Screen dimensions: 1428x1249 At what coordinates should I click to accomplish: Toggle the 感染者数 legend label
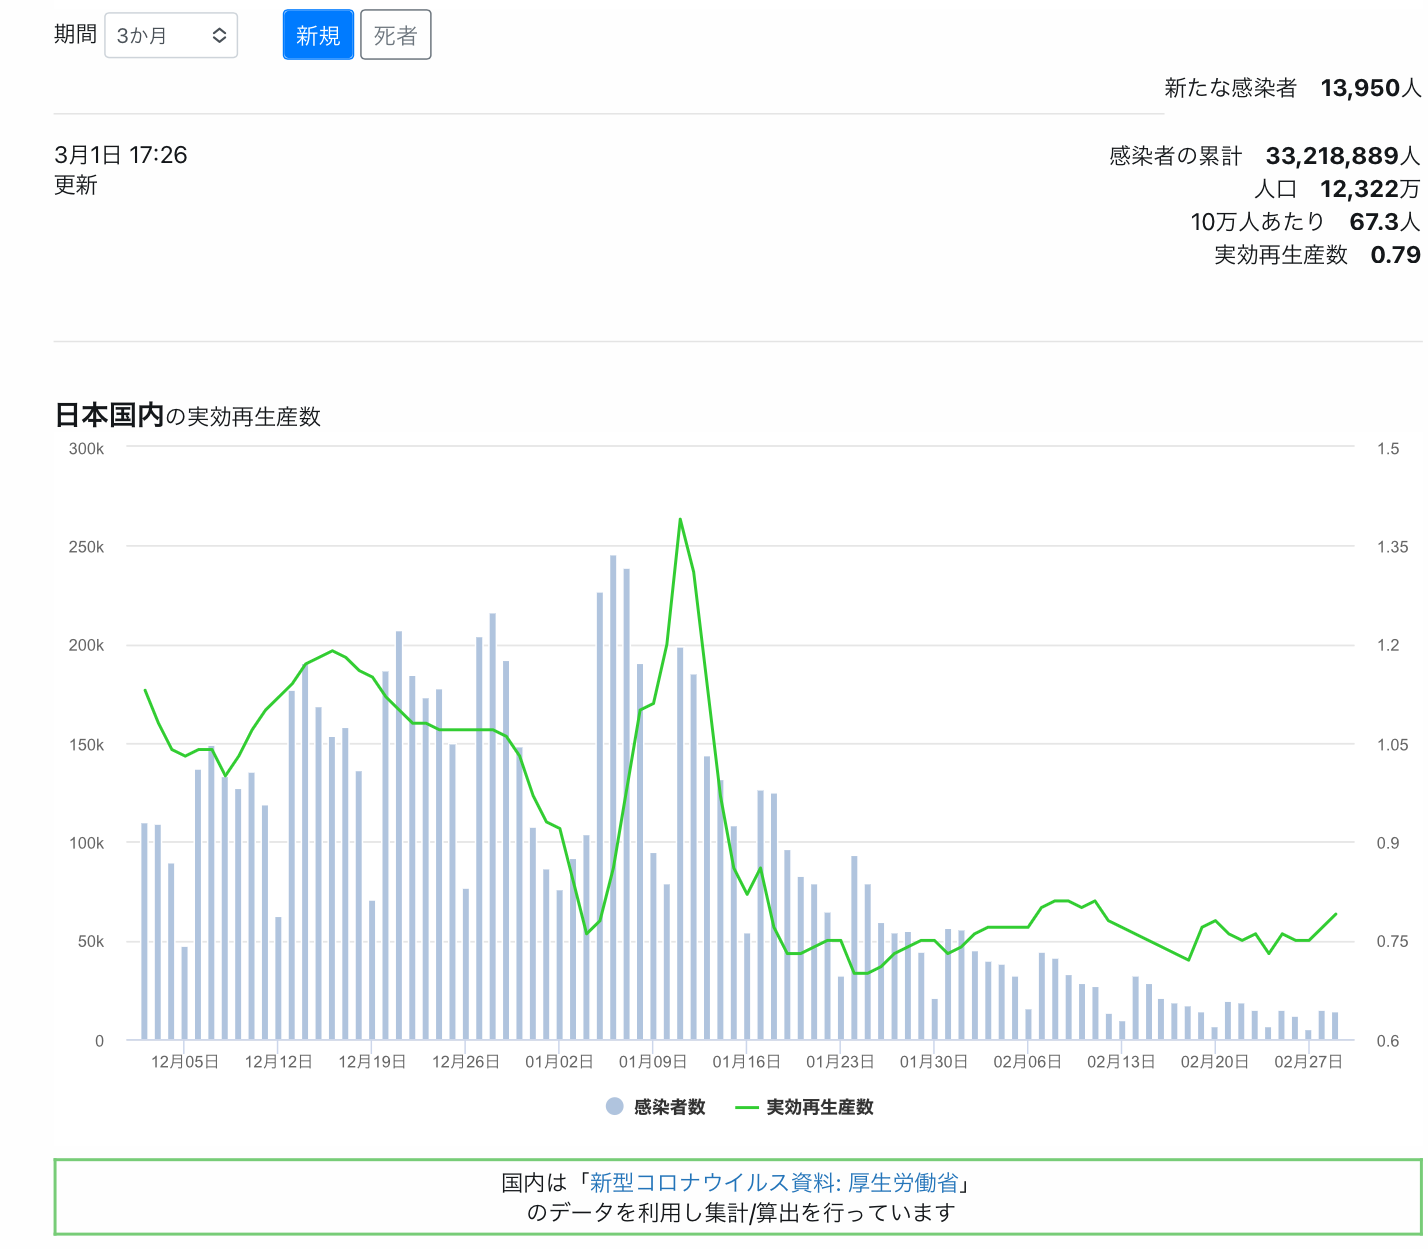click(x=670, y=1107)
